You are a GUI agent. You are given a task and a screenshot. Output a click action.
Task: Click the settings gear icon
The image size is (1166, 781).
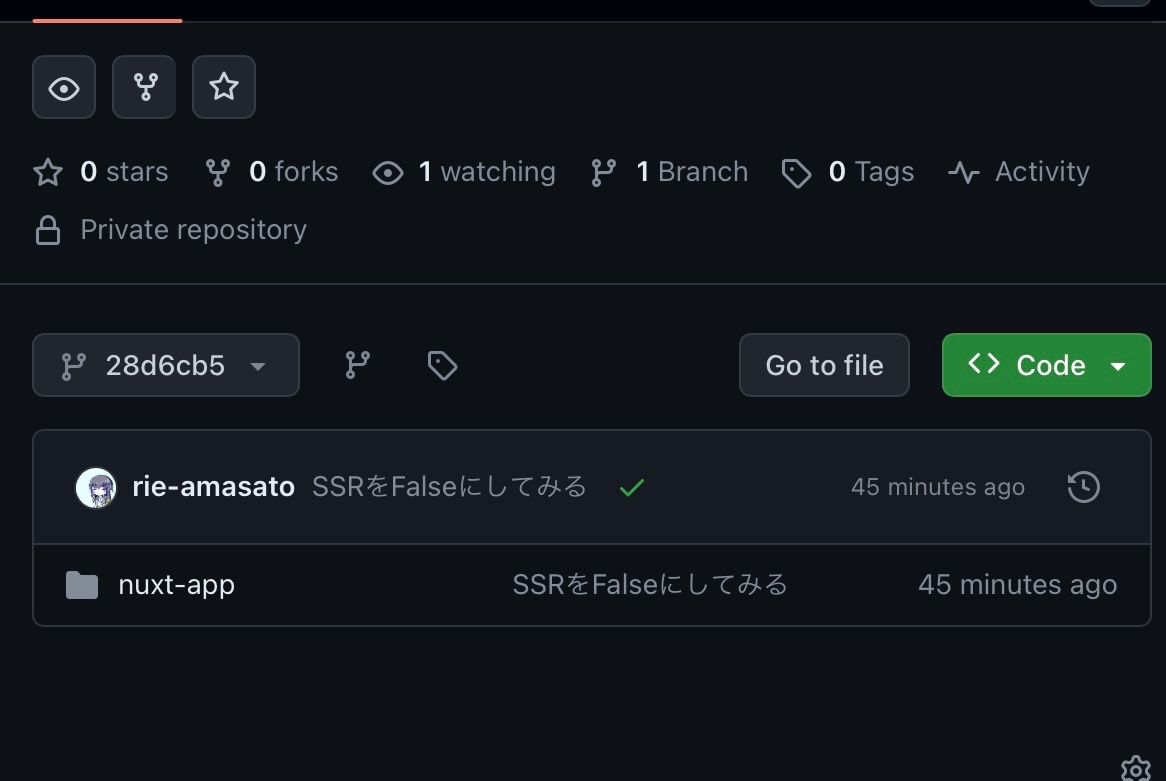click(x=1136, y=769)
